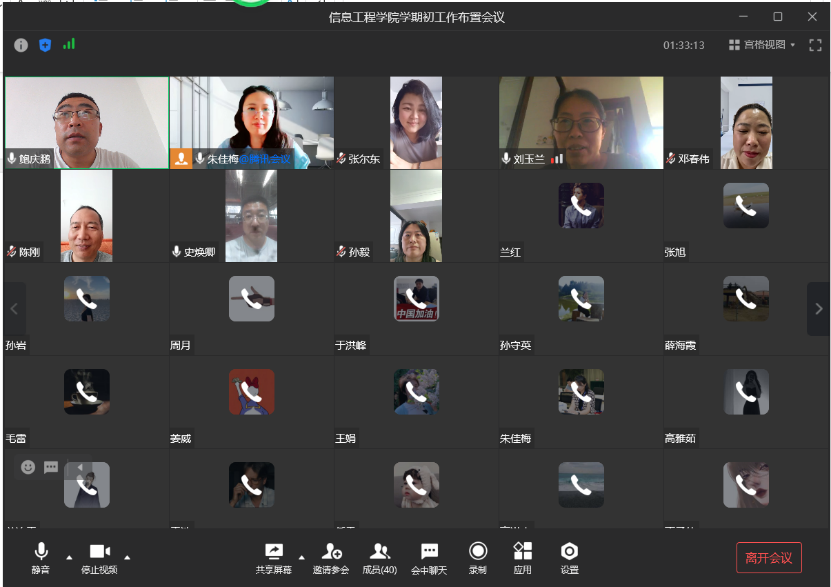Screen dimensions: 831x587
Task: Enter full screen mode
Action: click(x=815, y=45)
